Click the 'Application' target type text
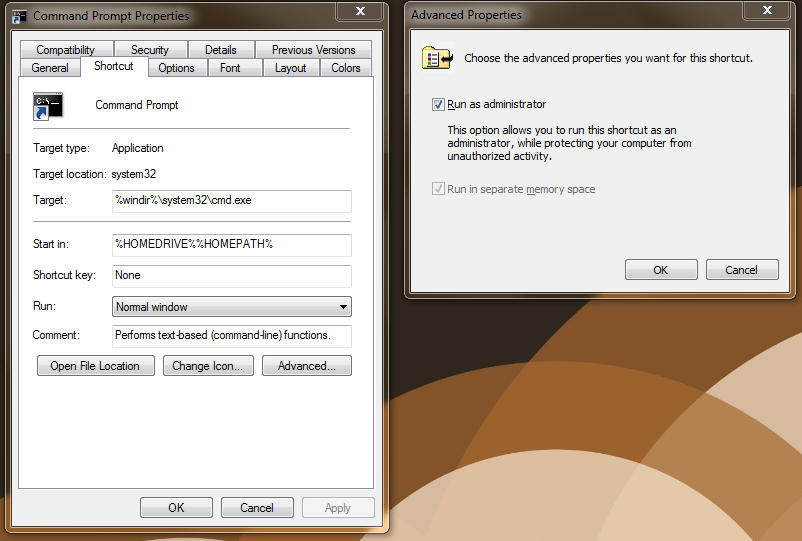802x541 pixels. (138, 148)
